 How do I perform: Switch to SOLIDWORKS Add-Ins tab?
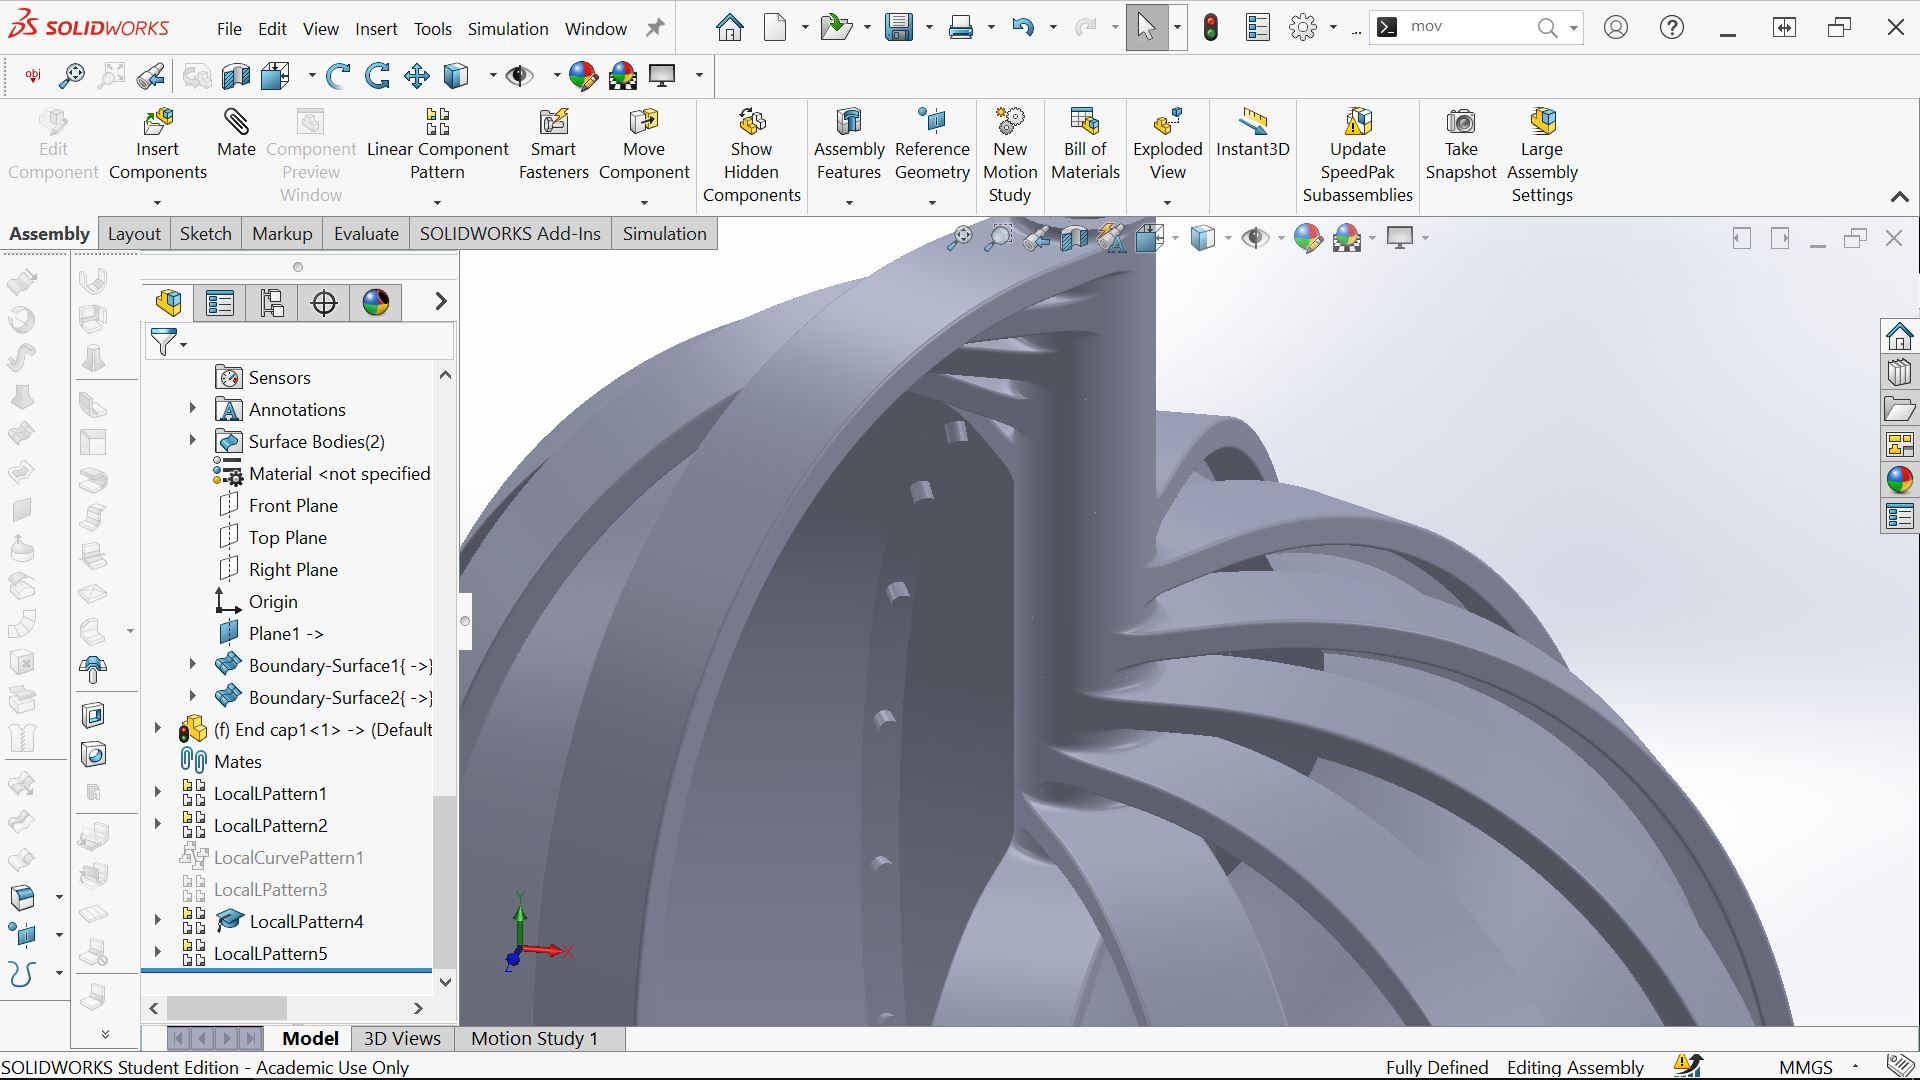click(510, 234)
